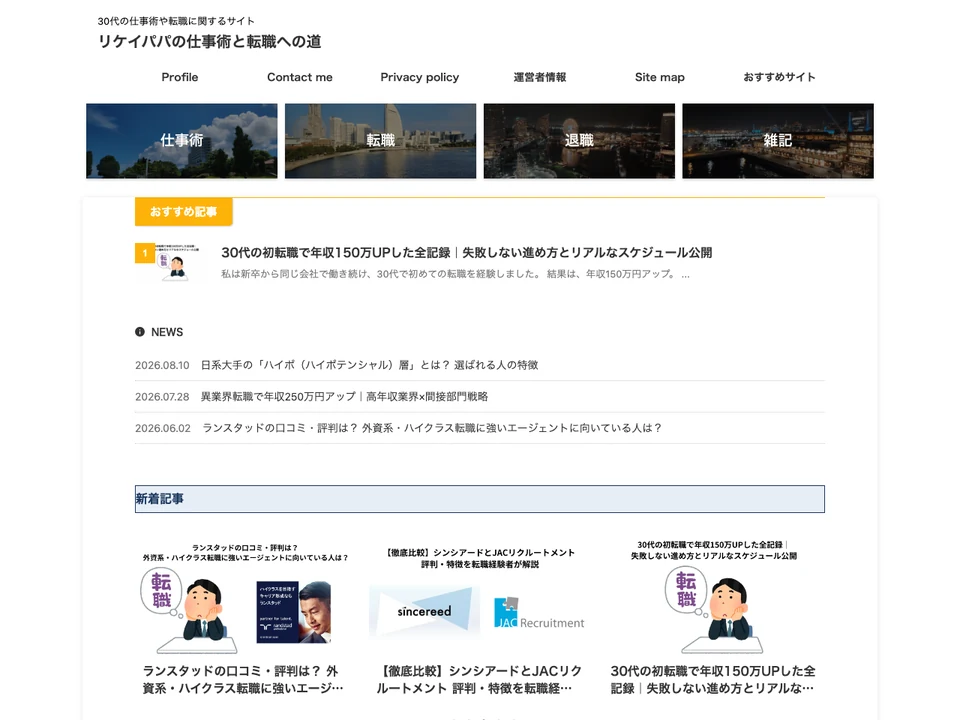Click the date 2026.08.10
This screenshot has height=720, width=960.
tap(162, 366)
